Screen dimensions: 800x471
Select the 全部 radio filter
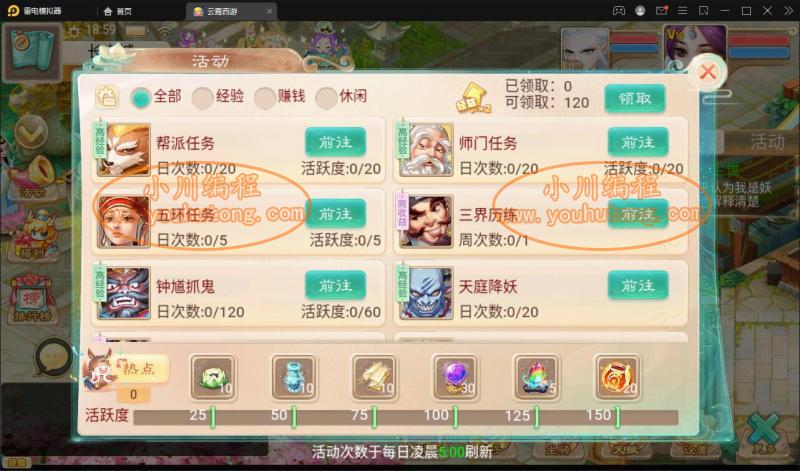(156, 96)
